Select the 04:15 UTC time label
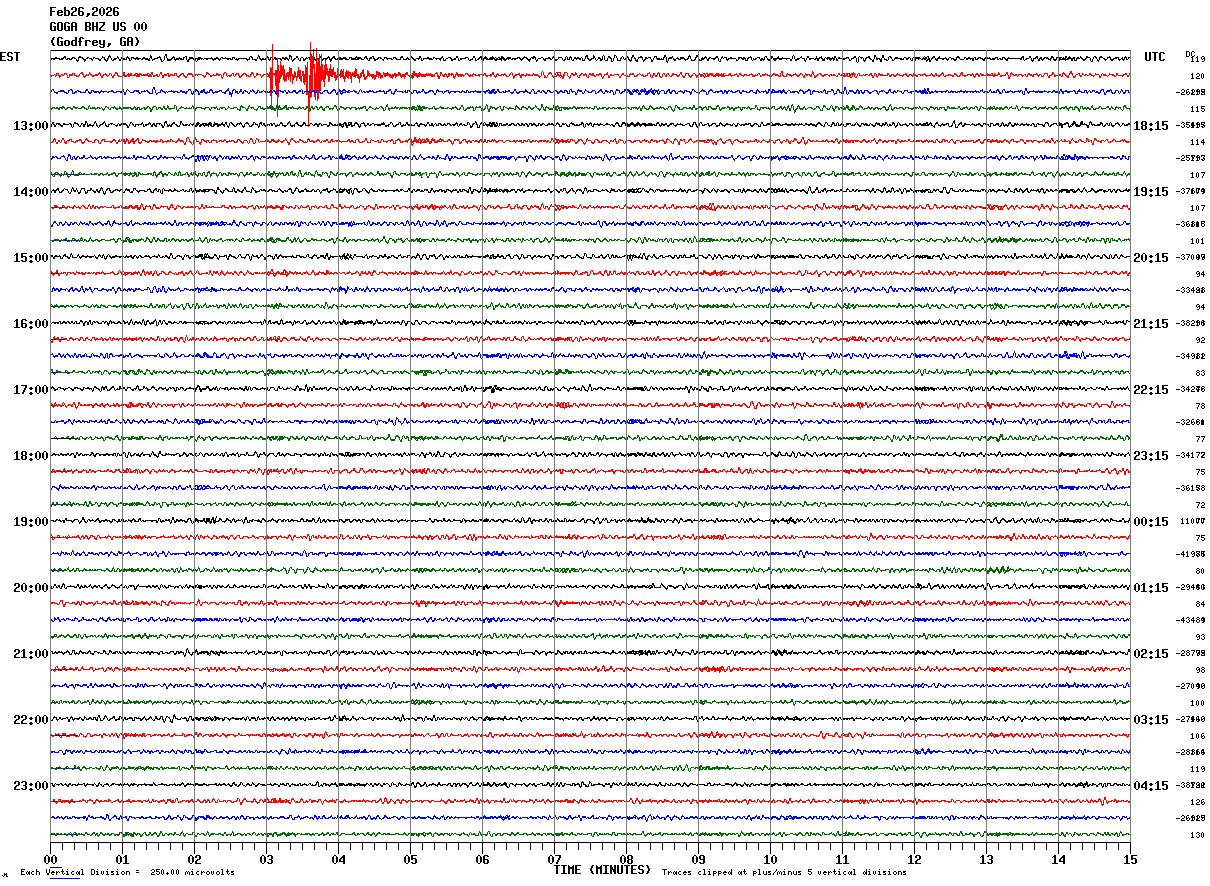This screenshot has height=886, width=1210. [1150, 786]
